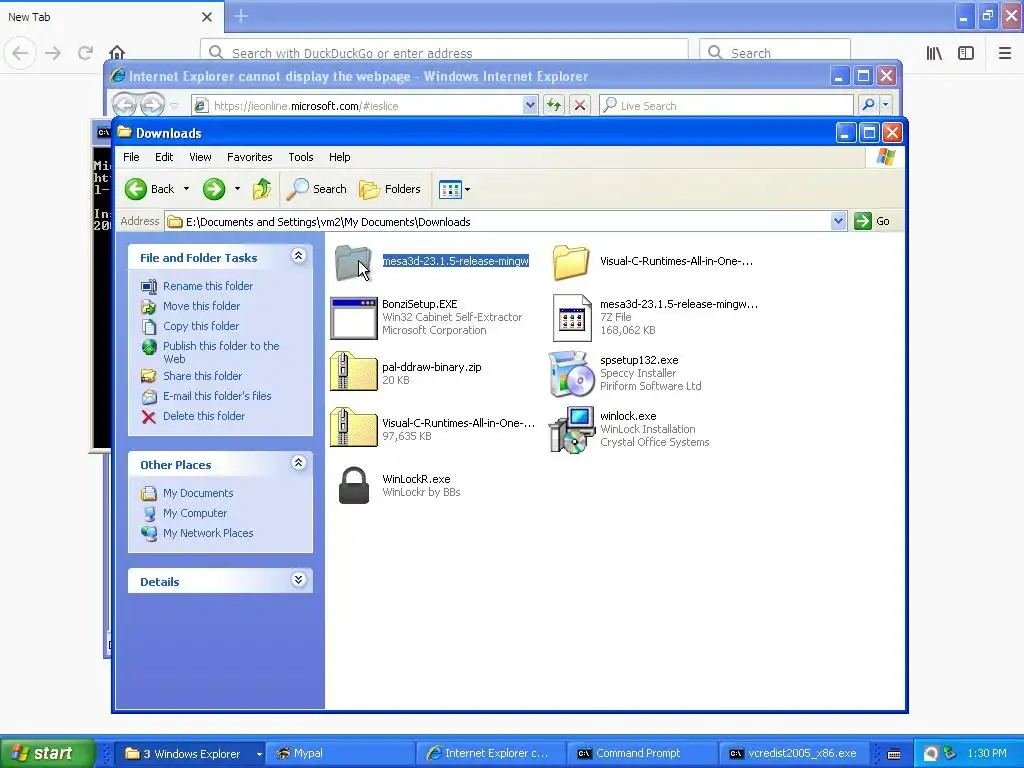Open Mypal library icon

(x=935, y=53)
